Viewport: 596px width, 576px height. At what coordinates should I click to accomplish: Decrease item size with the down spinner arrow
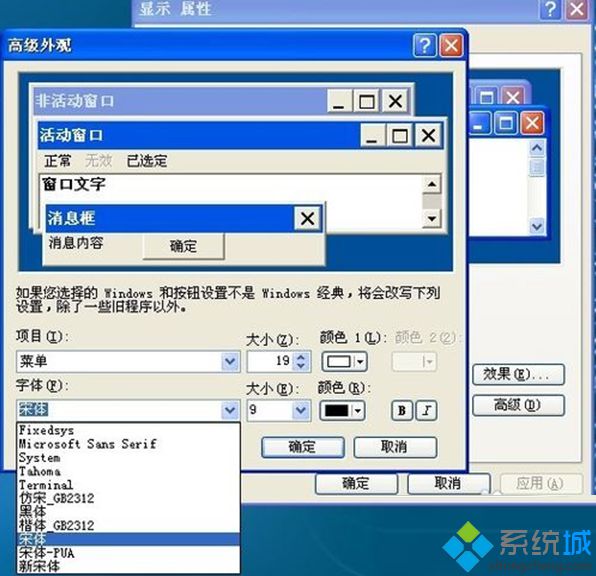[301, 366]
